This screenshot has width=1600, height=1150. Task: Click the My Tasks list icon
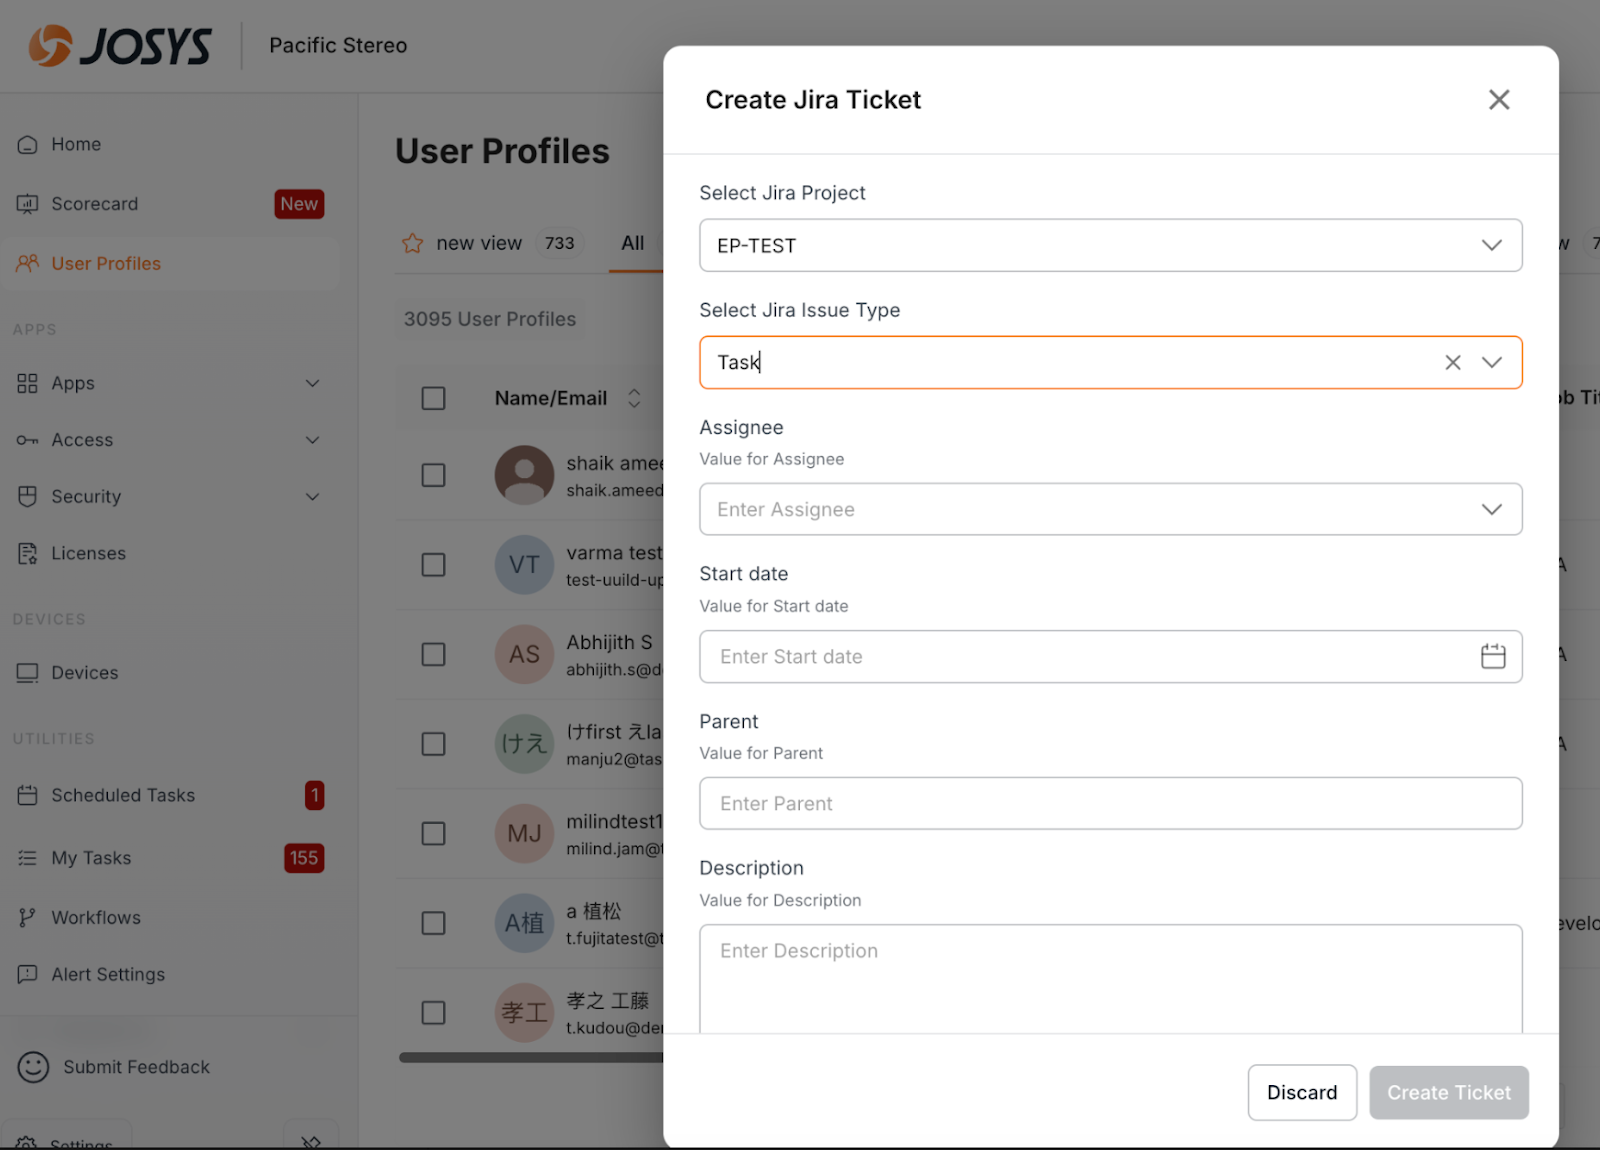tap(27, 858)
